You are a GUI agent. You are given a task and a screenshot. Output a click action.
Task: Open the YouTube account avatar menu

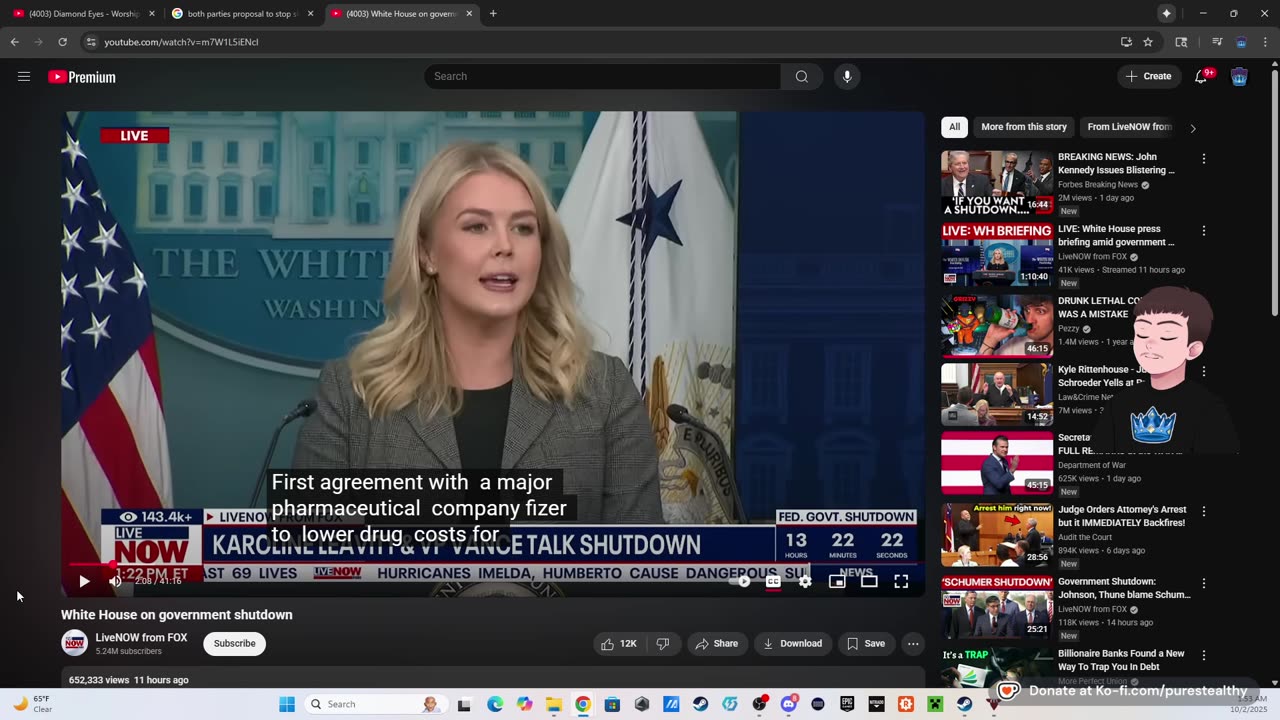pyautogui.click(x=1239, y=77)
